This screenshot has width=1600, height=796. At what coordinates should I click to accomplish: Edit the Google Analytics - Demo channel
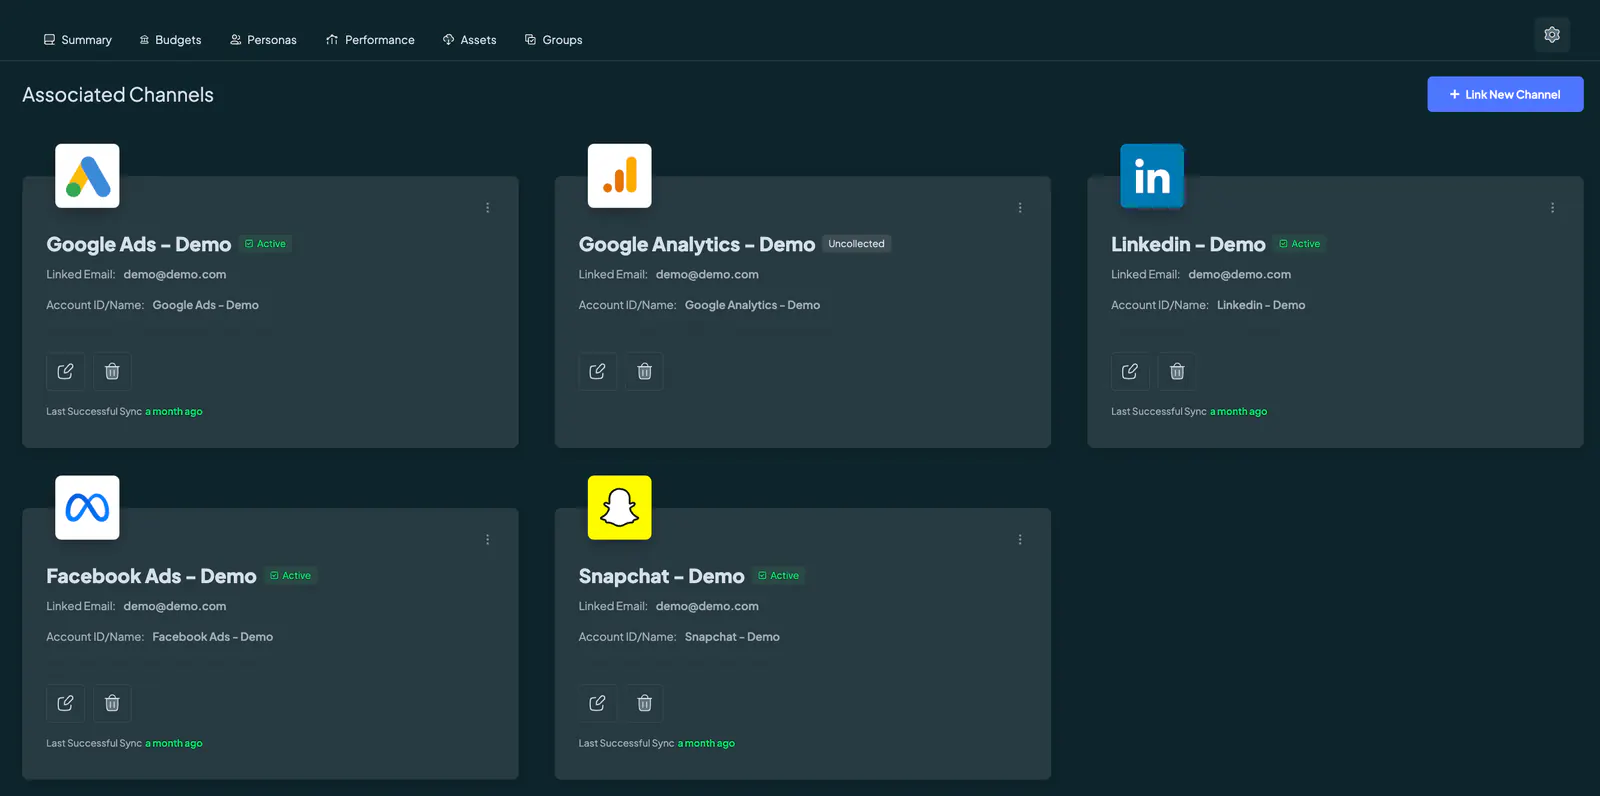pyautogui.click(x=597, y=371)
